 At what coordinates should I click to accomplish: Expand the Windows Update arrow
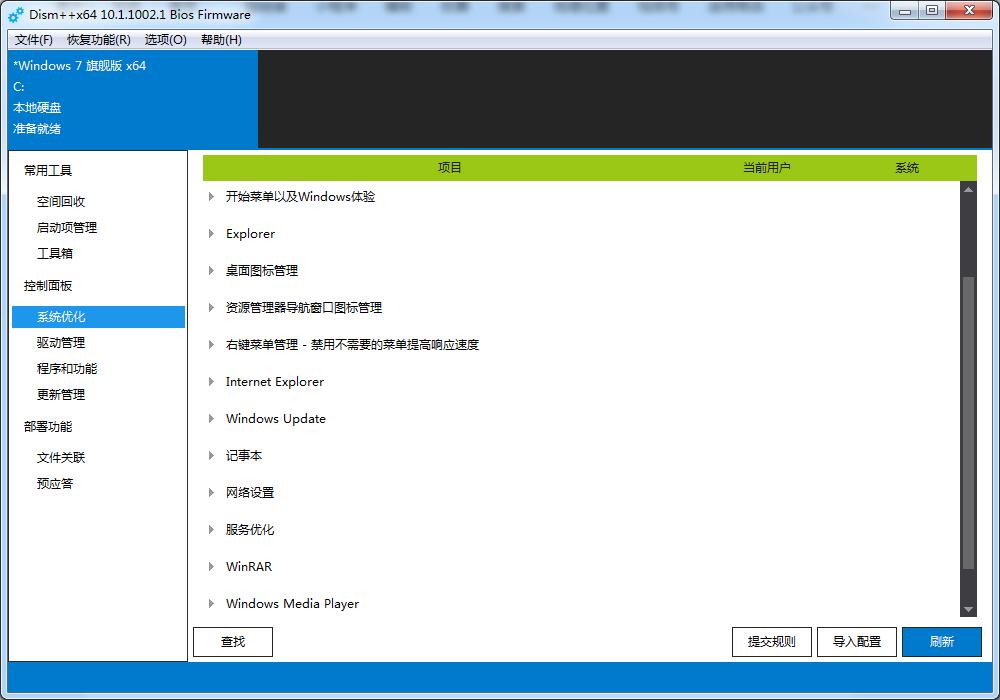(211, 418)
